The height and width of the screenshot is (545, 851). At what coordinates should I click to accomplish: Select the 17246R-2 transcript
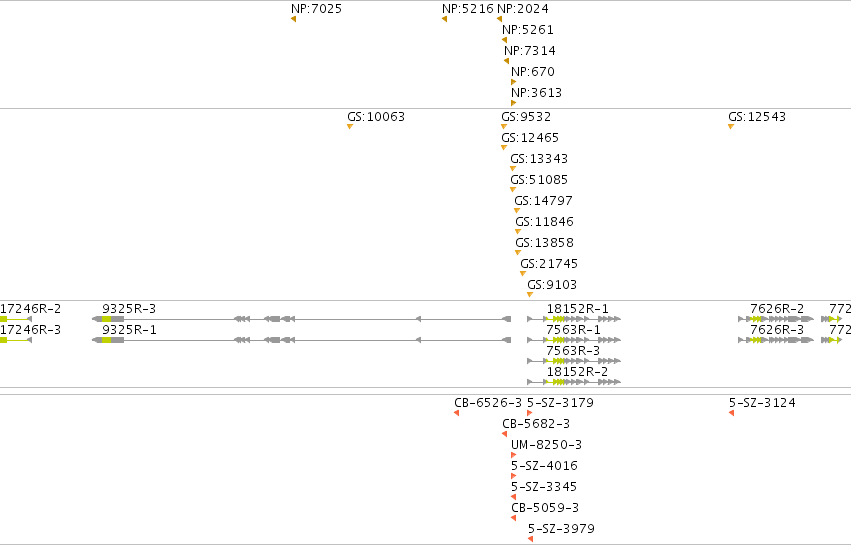[16, 319]
